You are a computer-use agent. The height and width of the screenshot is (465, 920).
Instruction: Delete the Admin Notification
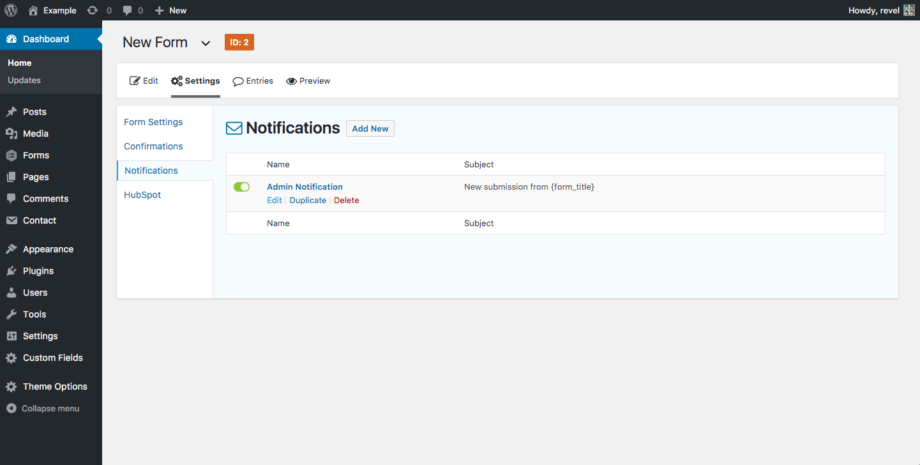click(x=346, y=201)
